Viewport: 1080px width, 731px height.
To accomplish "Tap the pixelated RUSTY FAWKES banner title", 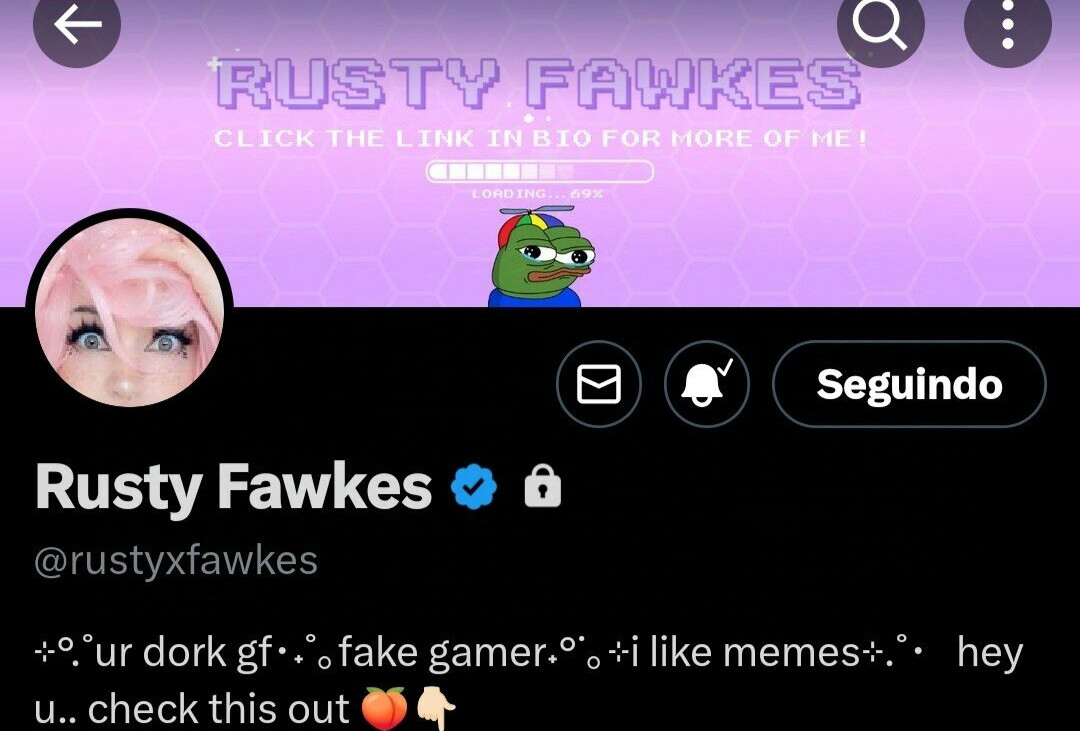I will [x=537, y=83].
